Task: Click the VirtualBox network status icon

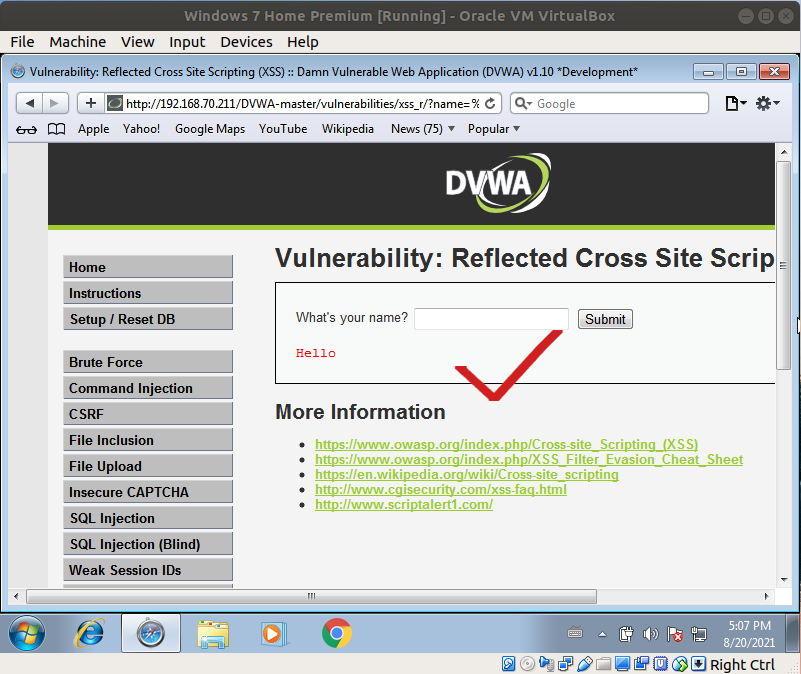Action: [566, 664]
